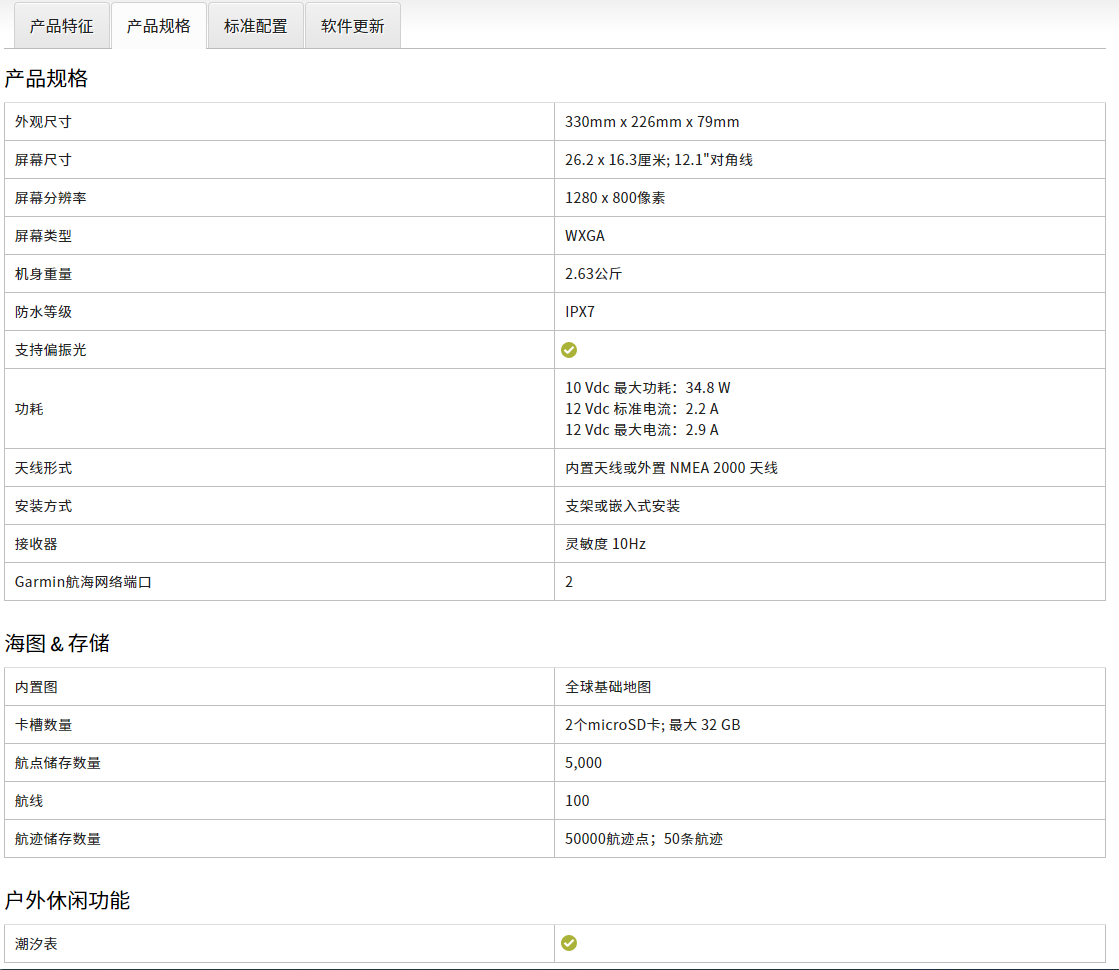Viewport: 1119px width, 970px height.
Task: Click the 户外休闲功能 section heading
Action: click(67, 900)
